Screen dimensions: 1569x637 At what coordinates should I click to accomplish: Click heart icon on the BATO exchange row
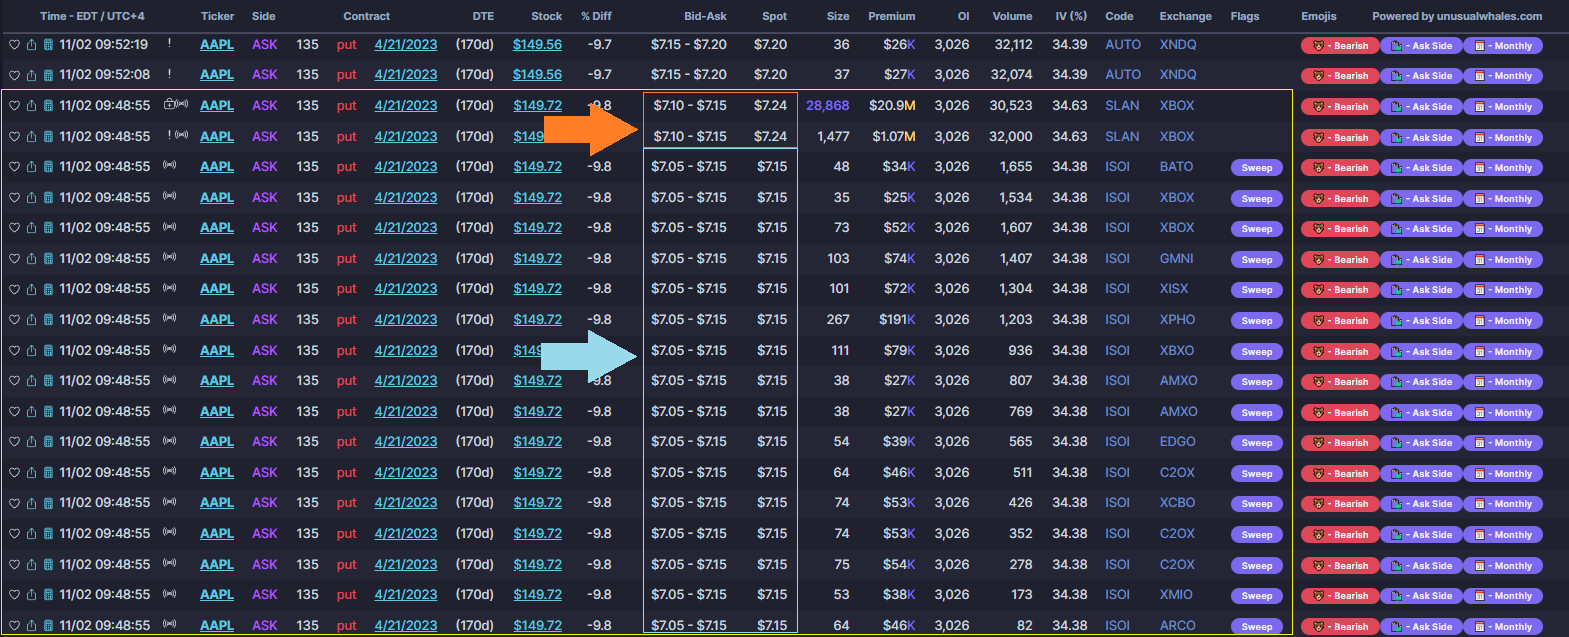tap(14, 167)
